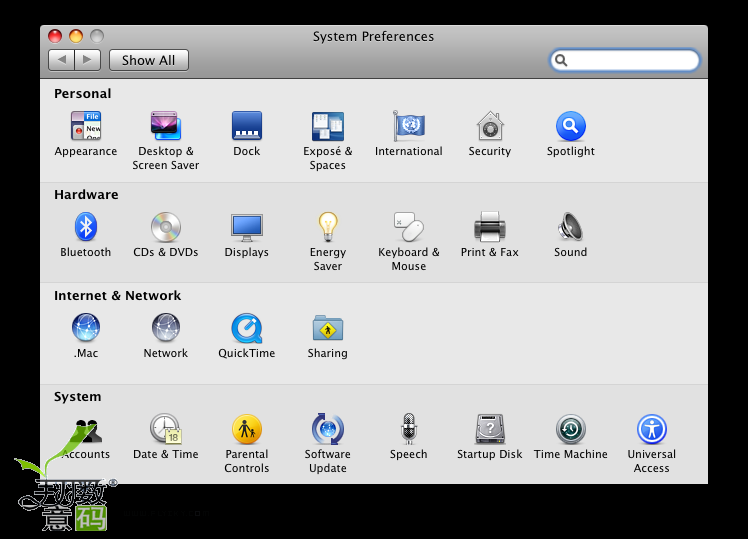Focus the Spotlight search field

coord(625,60)
